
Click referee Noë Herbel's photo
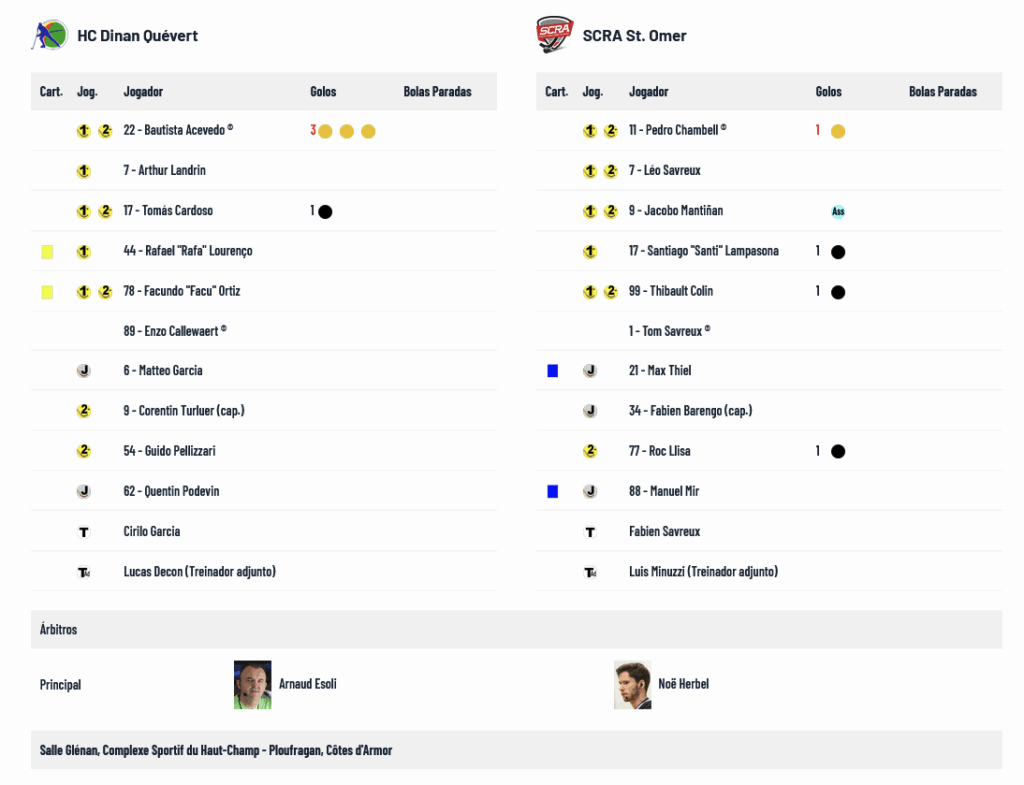tap(633, 685)
